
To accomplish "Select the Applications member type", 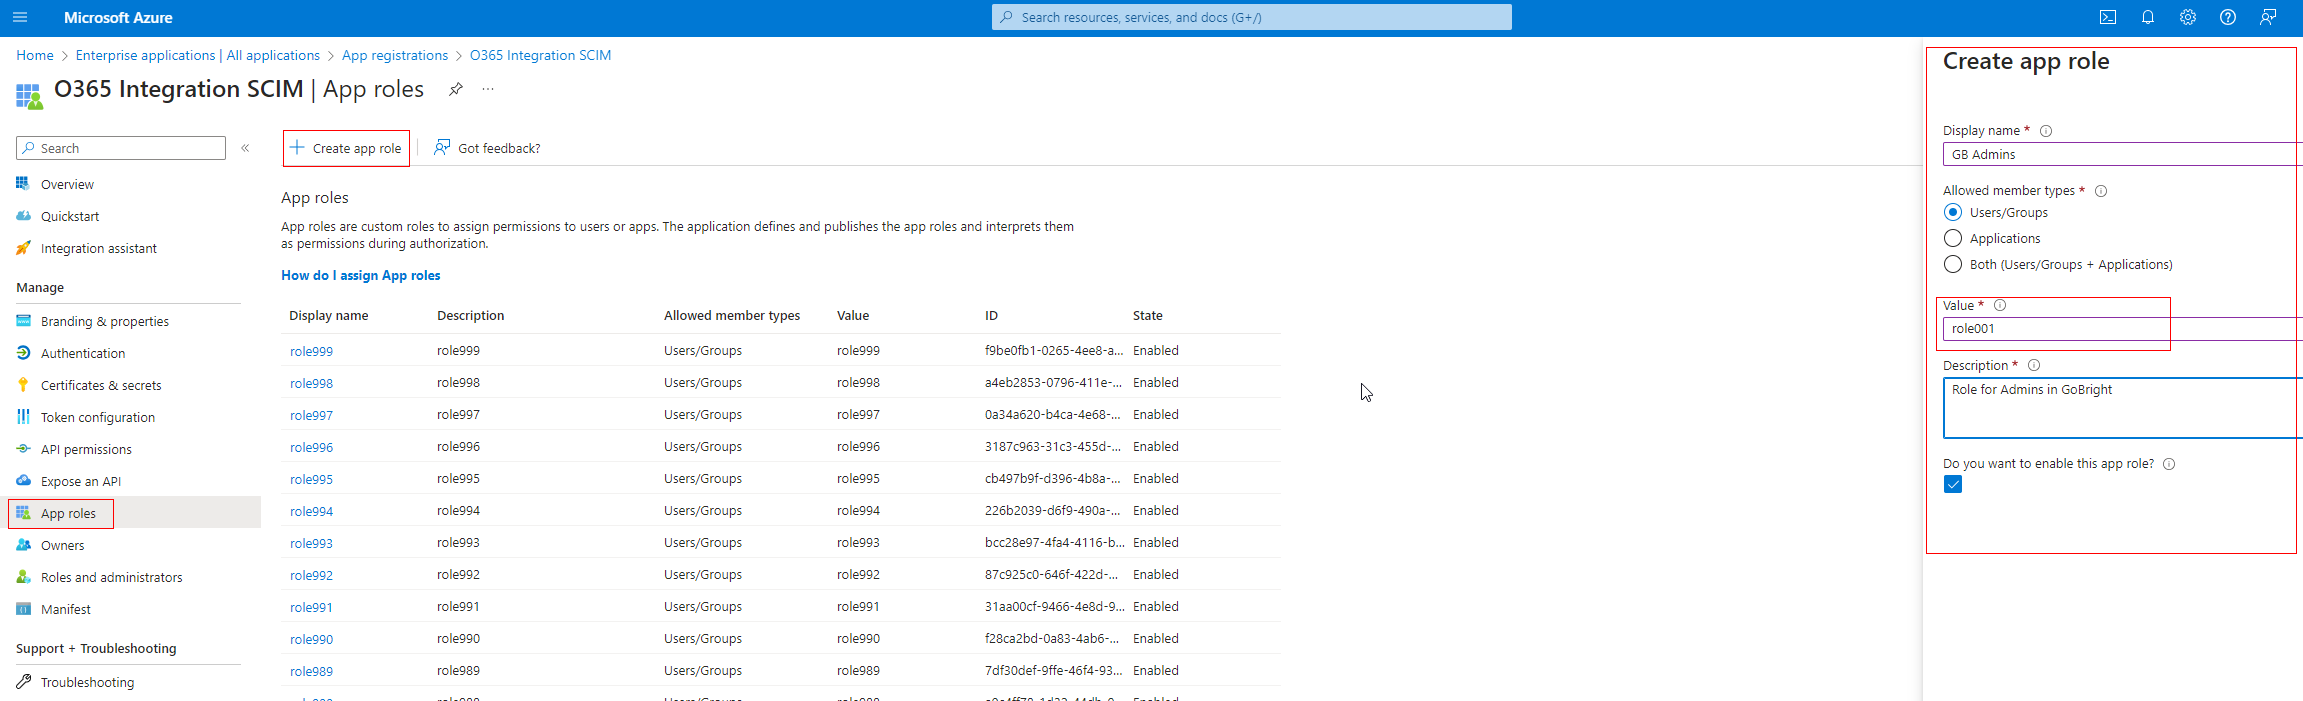I will 1953,238.
